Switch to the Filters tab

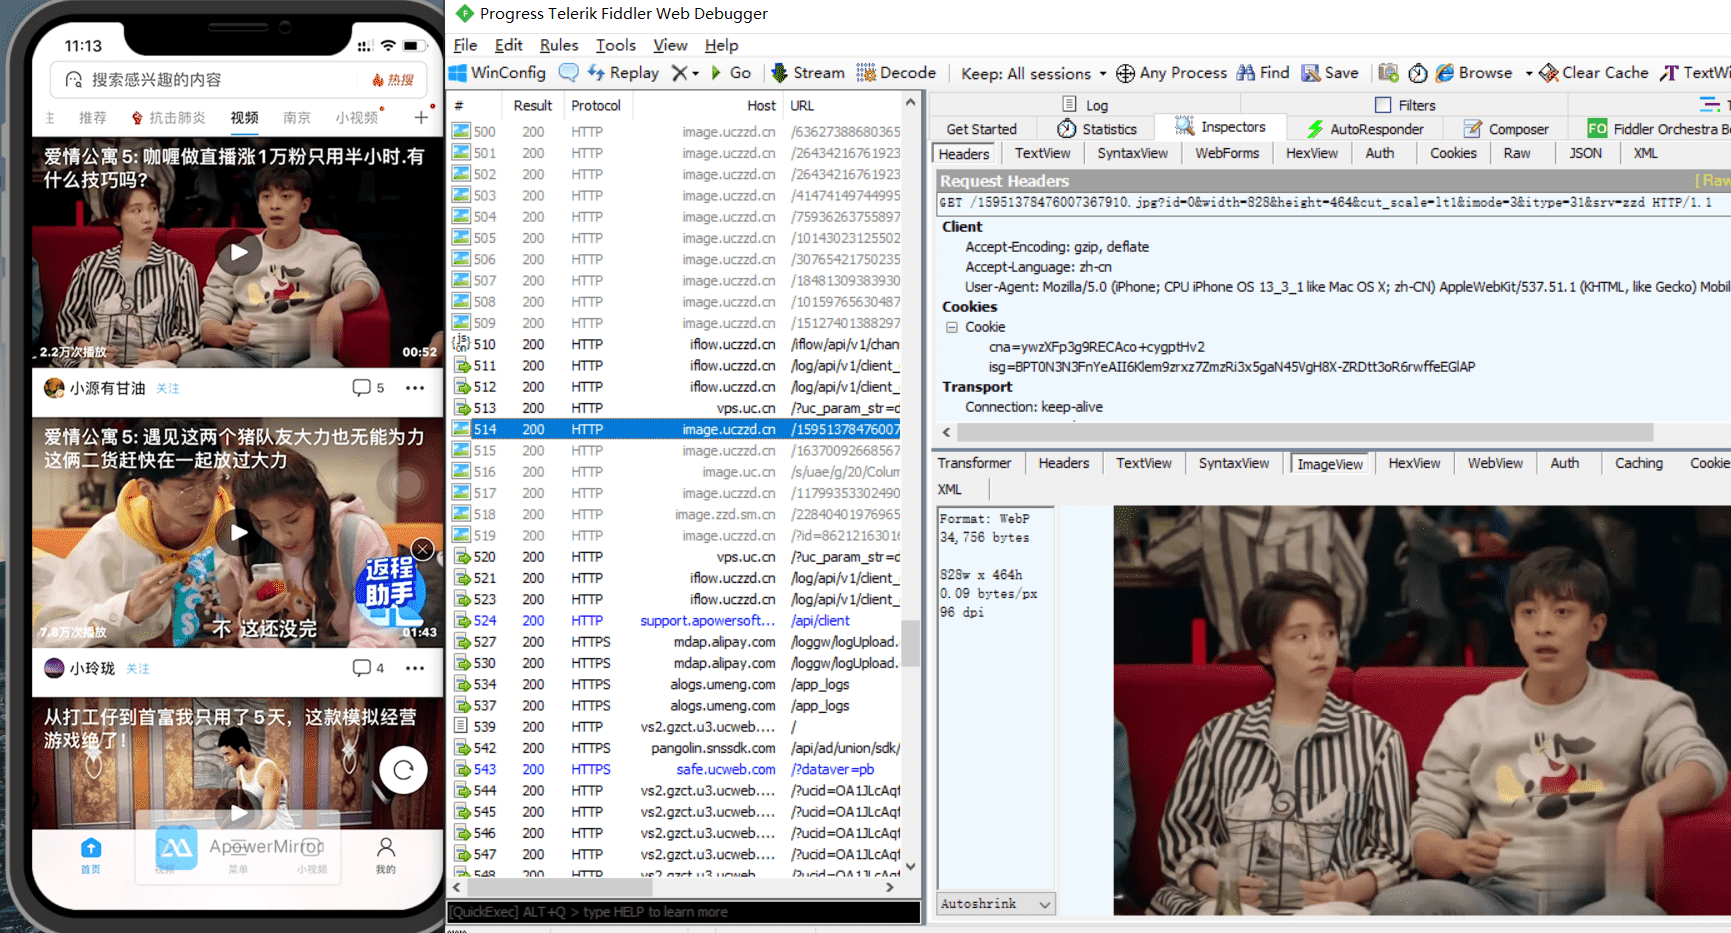(x=1405, y=105)
